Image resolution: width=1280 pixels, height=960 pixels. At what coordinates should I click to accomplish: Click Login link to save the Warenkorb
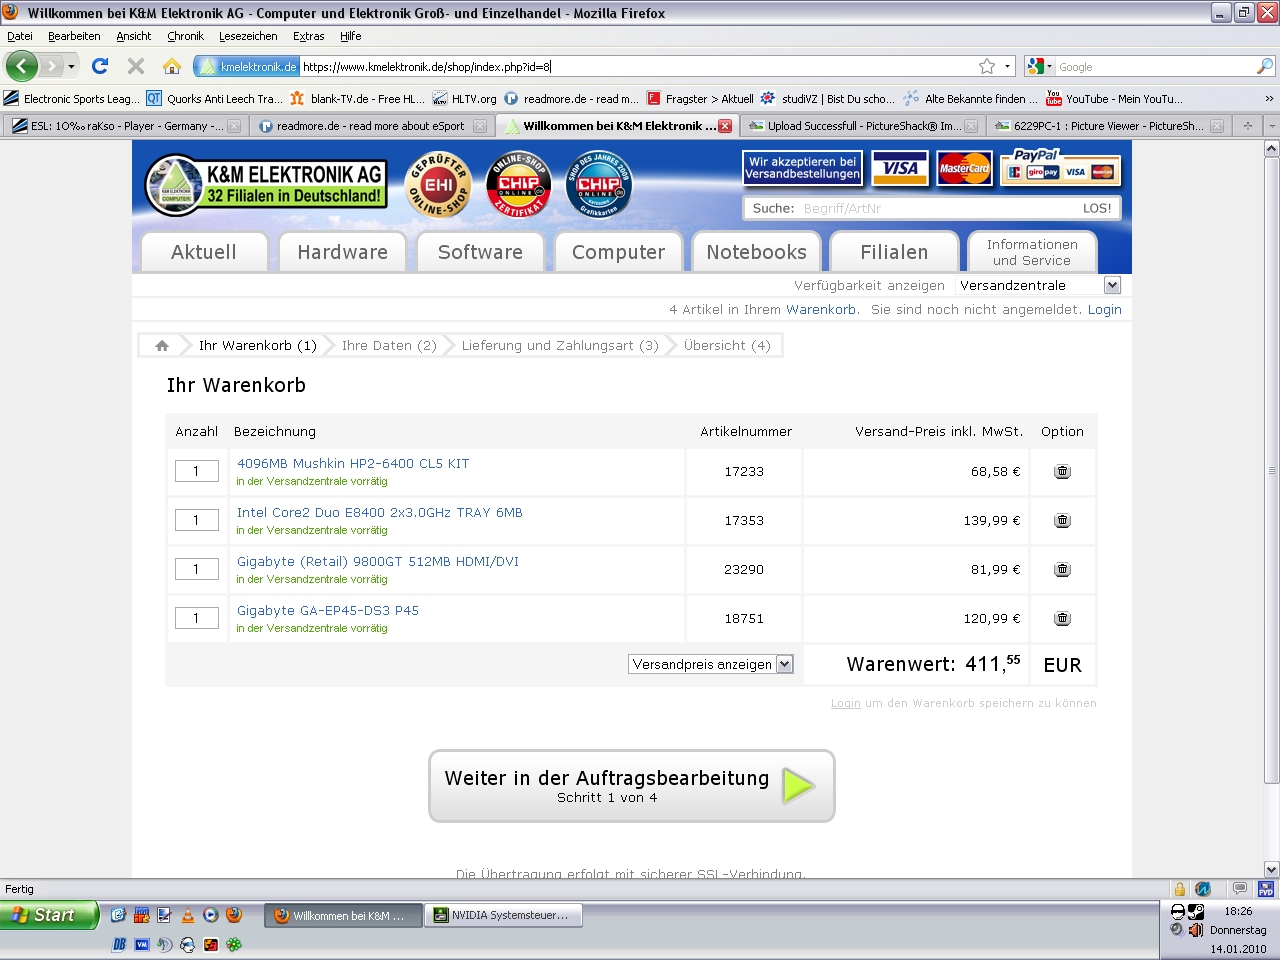point(846,703)
